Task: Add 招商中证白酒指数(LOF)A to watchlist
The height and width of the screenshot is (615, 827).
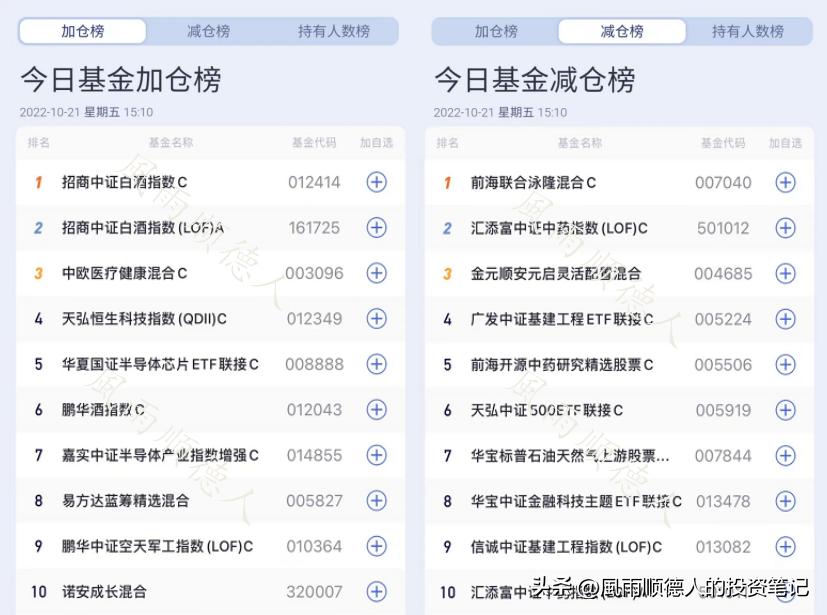Action: pyautogui.click(x=377, y=228)
